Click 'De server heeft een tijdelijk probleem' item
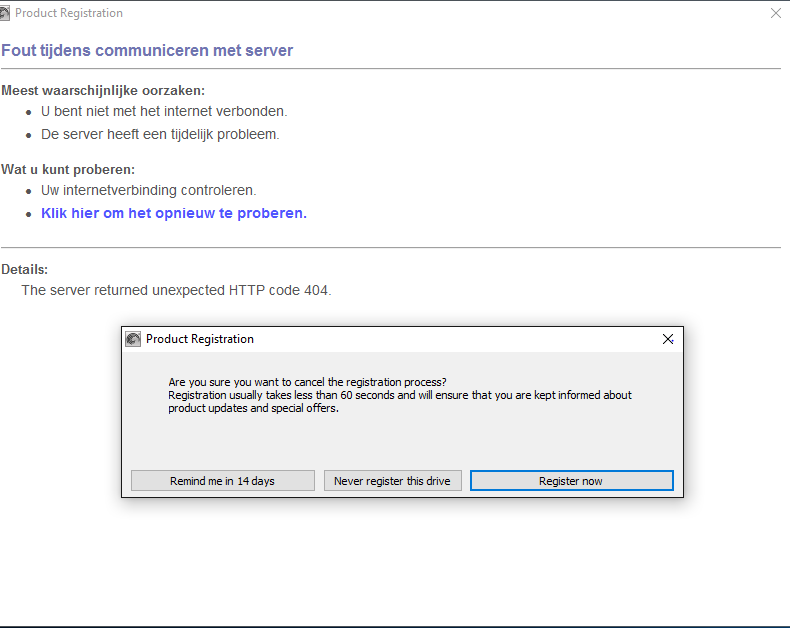The image size is (790, 628). (160, 134)
